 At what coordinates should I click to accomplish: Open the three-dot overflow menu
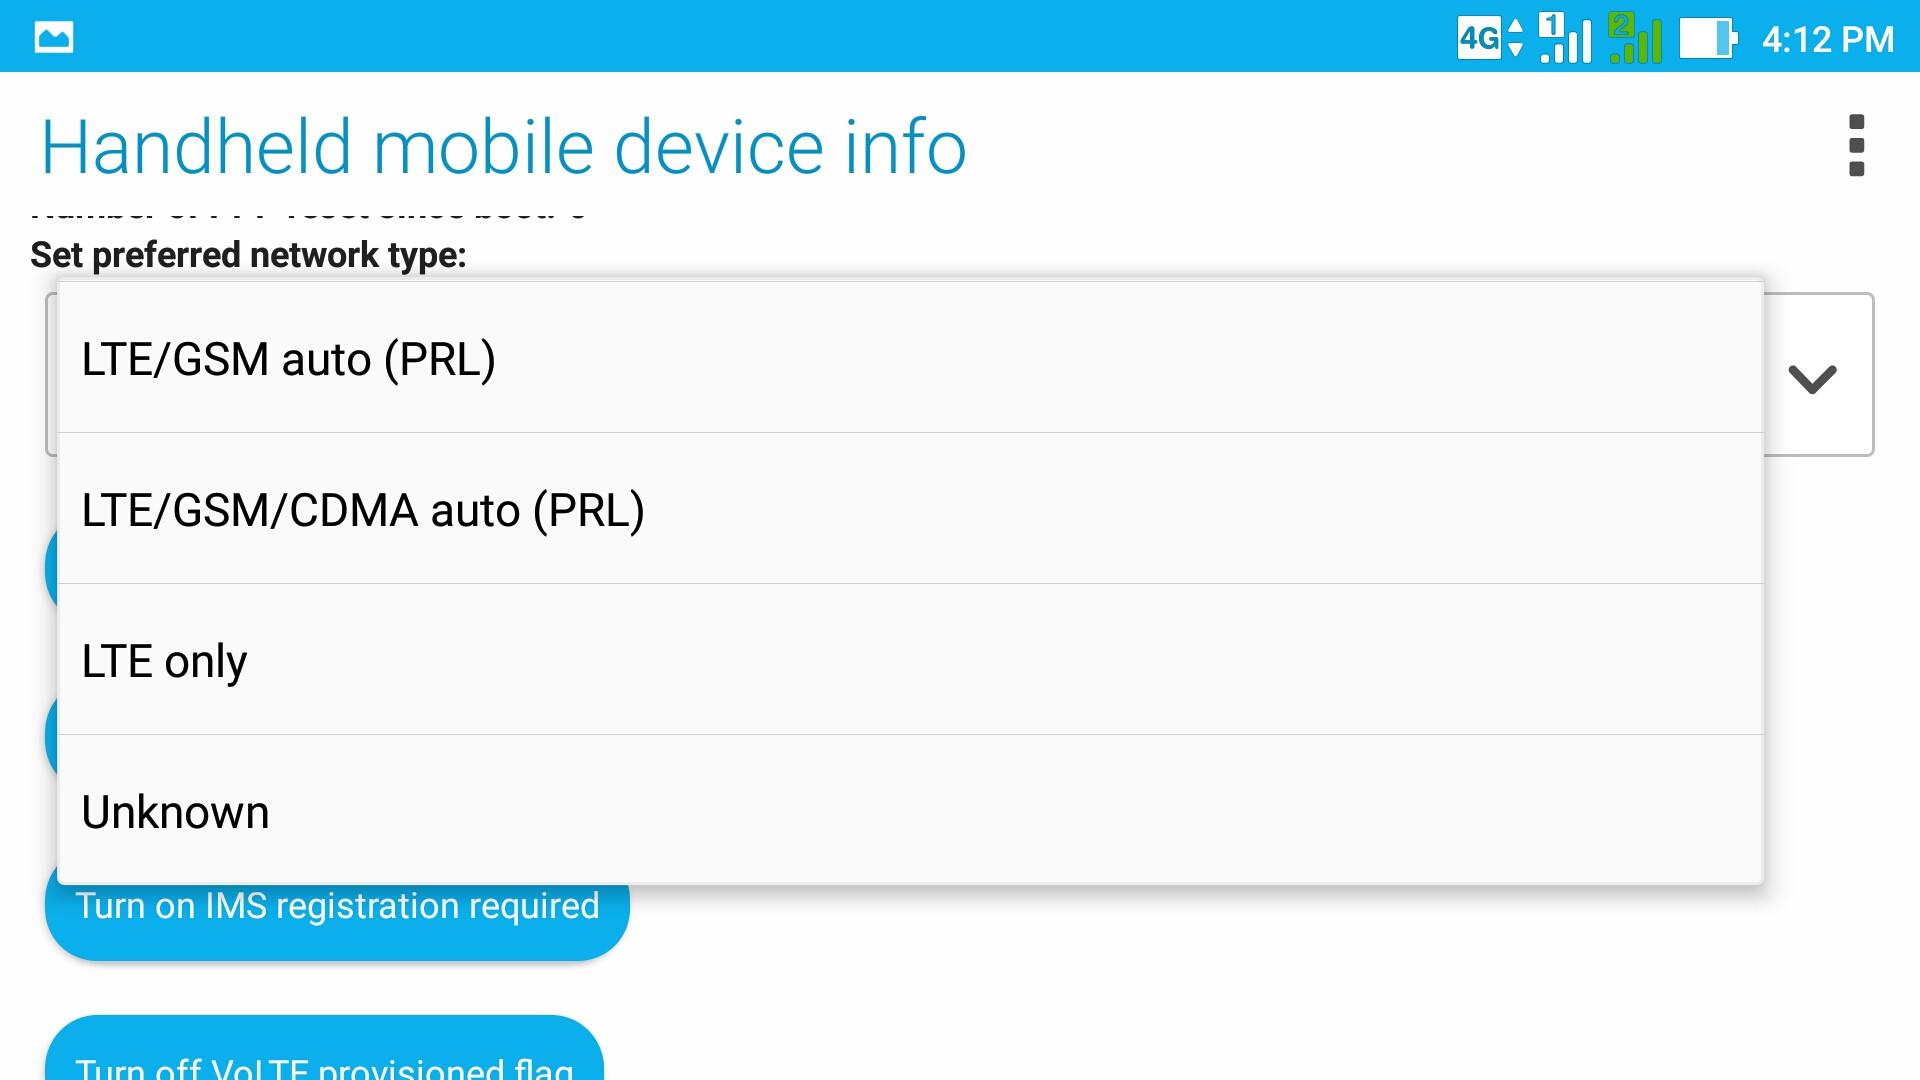click(1856, 146)
